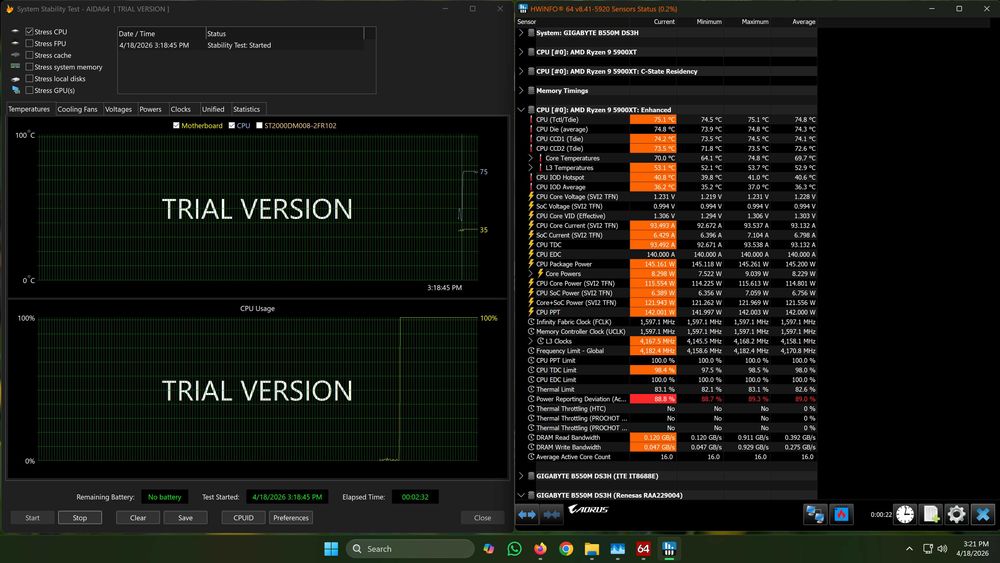
Task: Open the Unified tab
Action: click(x=213, y=109)
